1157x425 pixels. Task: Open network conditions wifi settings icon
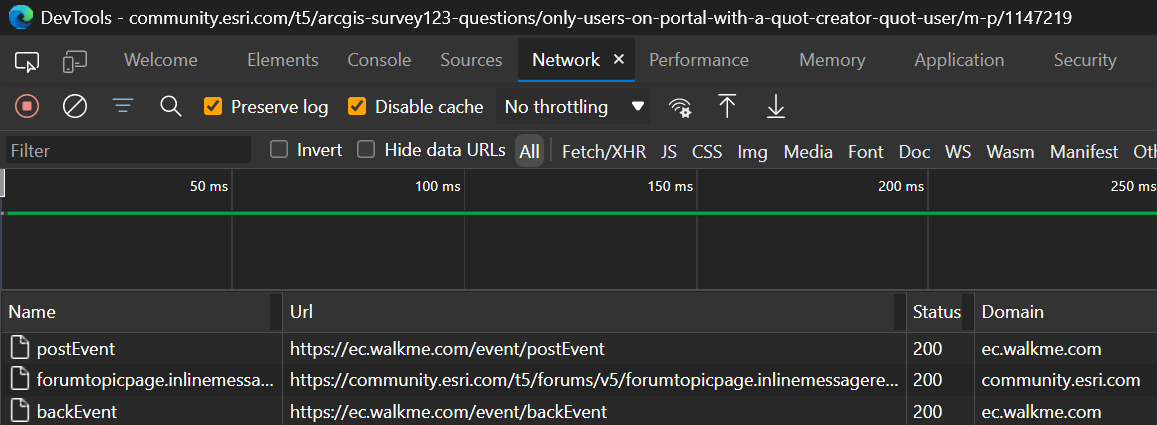[680, 107]
